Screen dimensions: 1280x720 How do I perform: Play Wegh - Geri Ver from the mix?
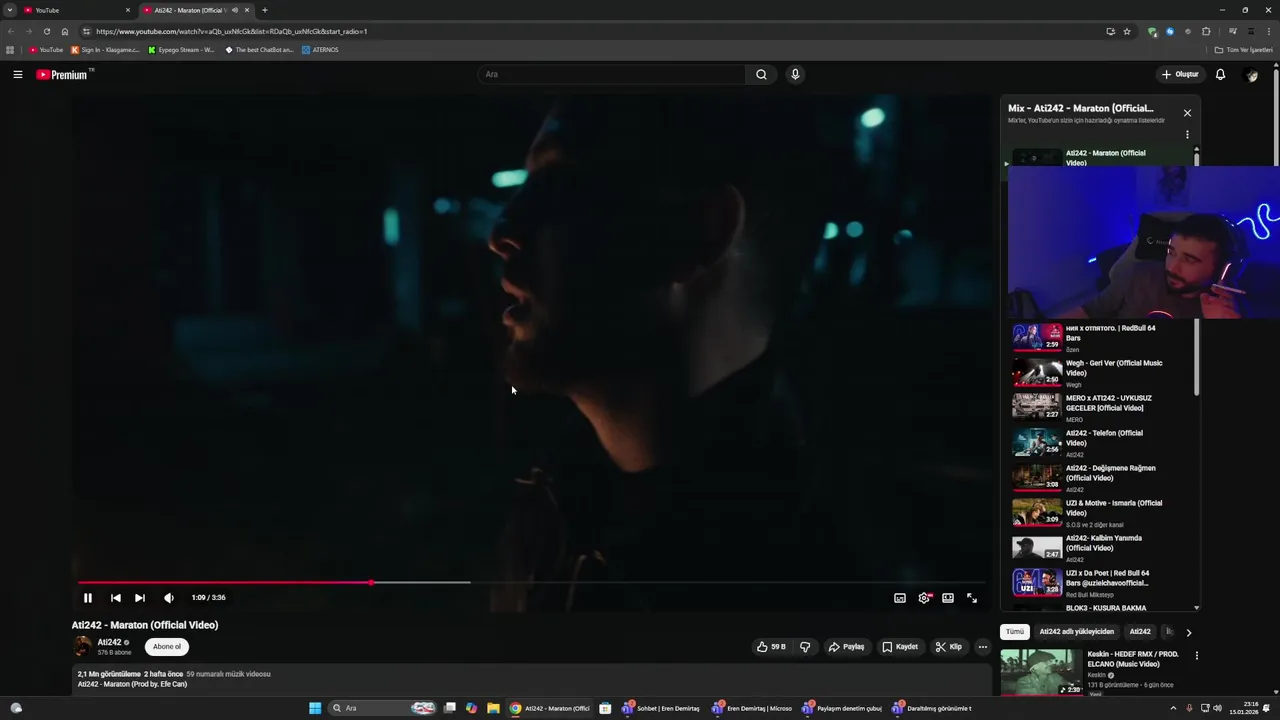(1100, 374)
